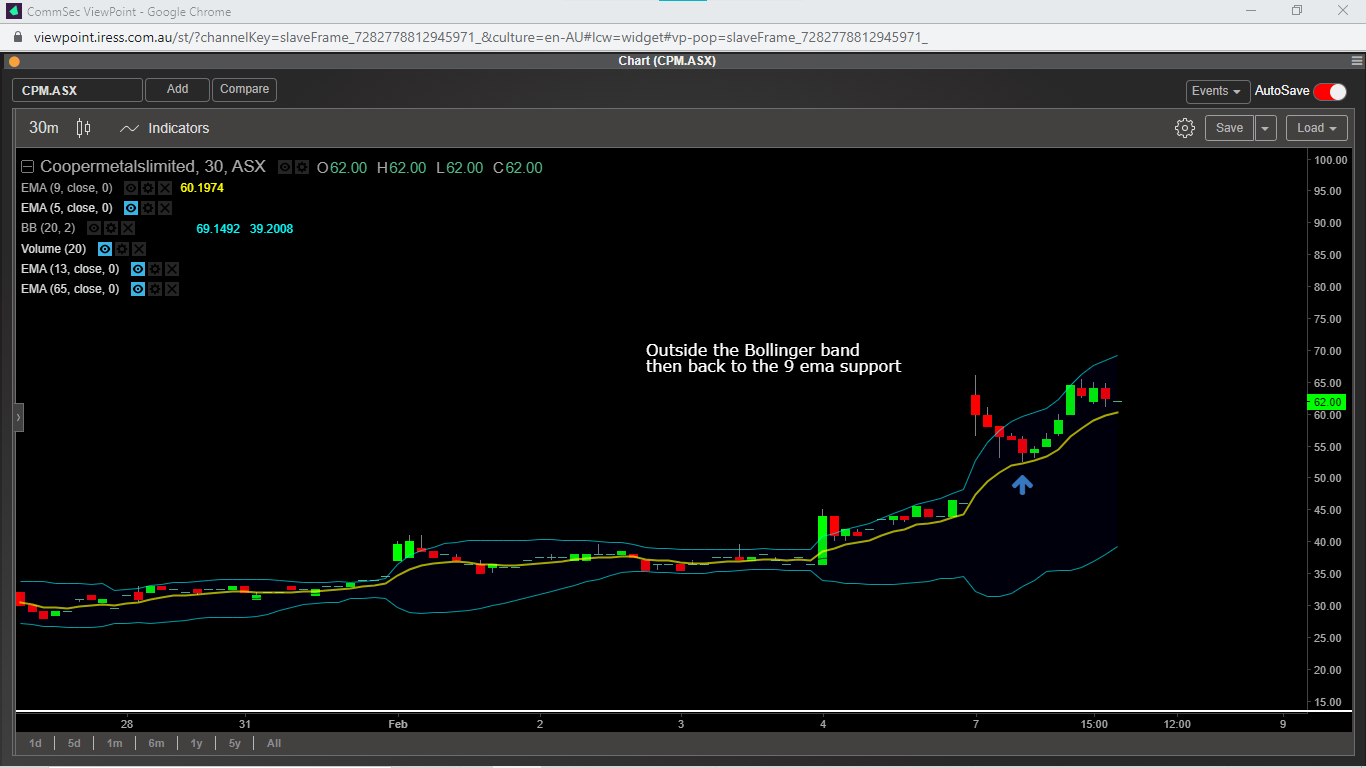Select the 1m time range

pyautogui.click(x=115, y=743)
